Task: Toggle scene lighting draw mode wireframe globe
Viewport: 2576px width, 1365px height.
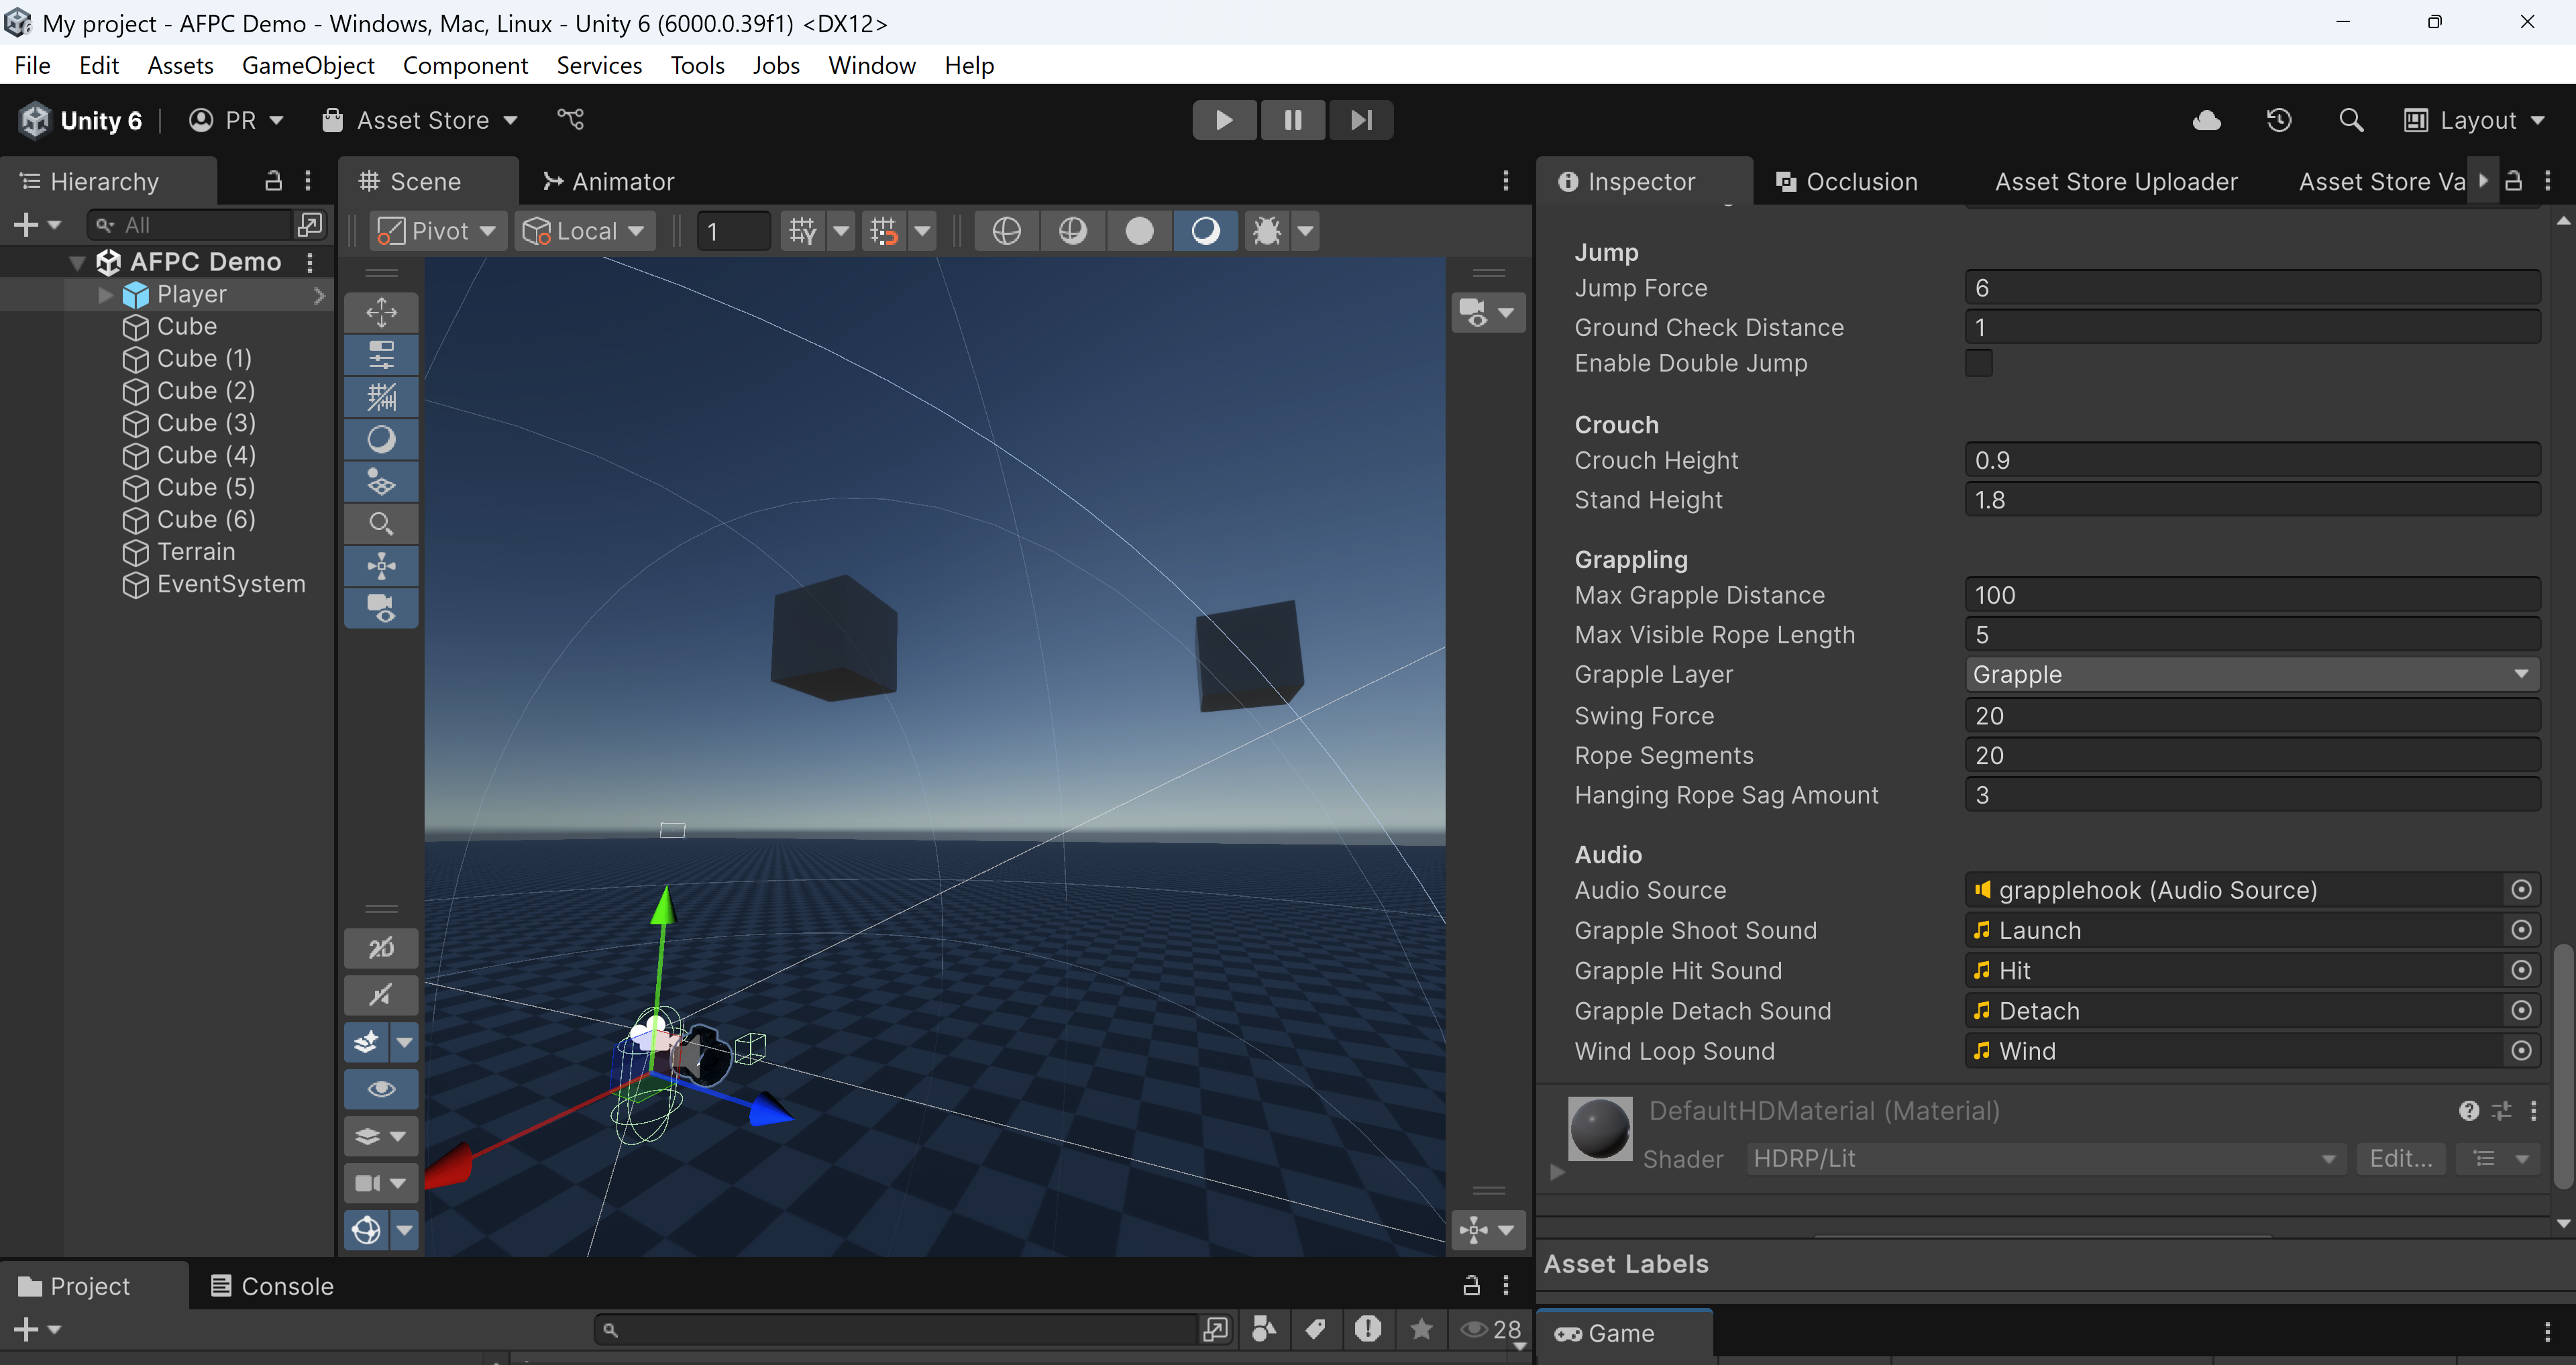Action: point(1006,231)
